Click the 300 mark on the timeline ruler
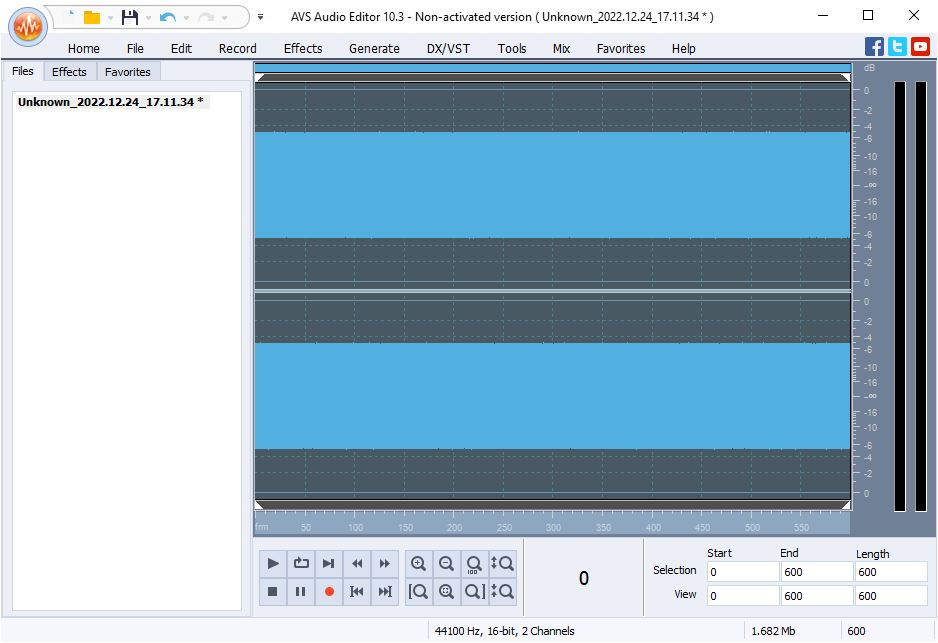Image resolution: width=938 pixels, height=643 pixels. [553, 528]
